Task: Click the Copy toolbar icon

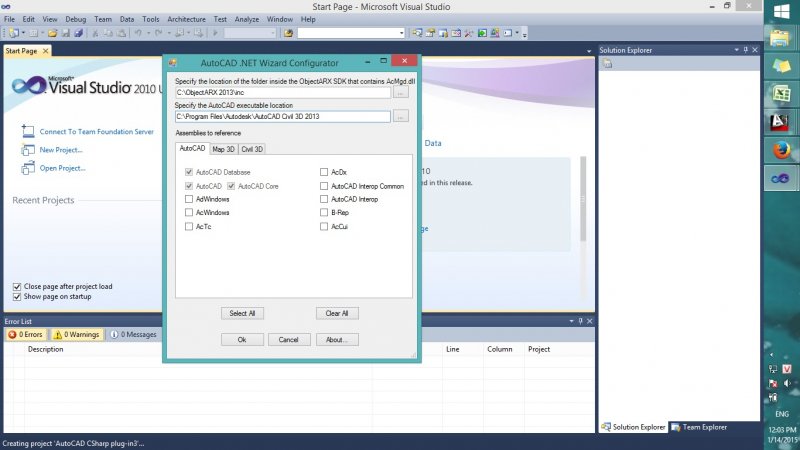Action: pyautogui.click(x=108, y=33)
